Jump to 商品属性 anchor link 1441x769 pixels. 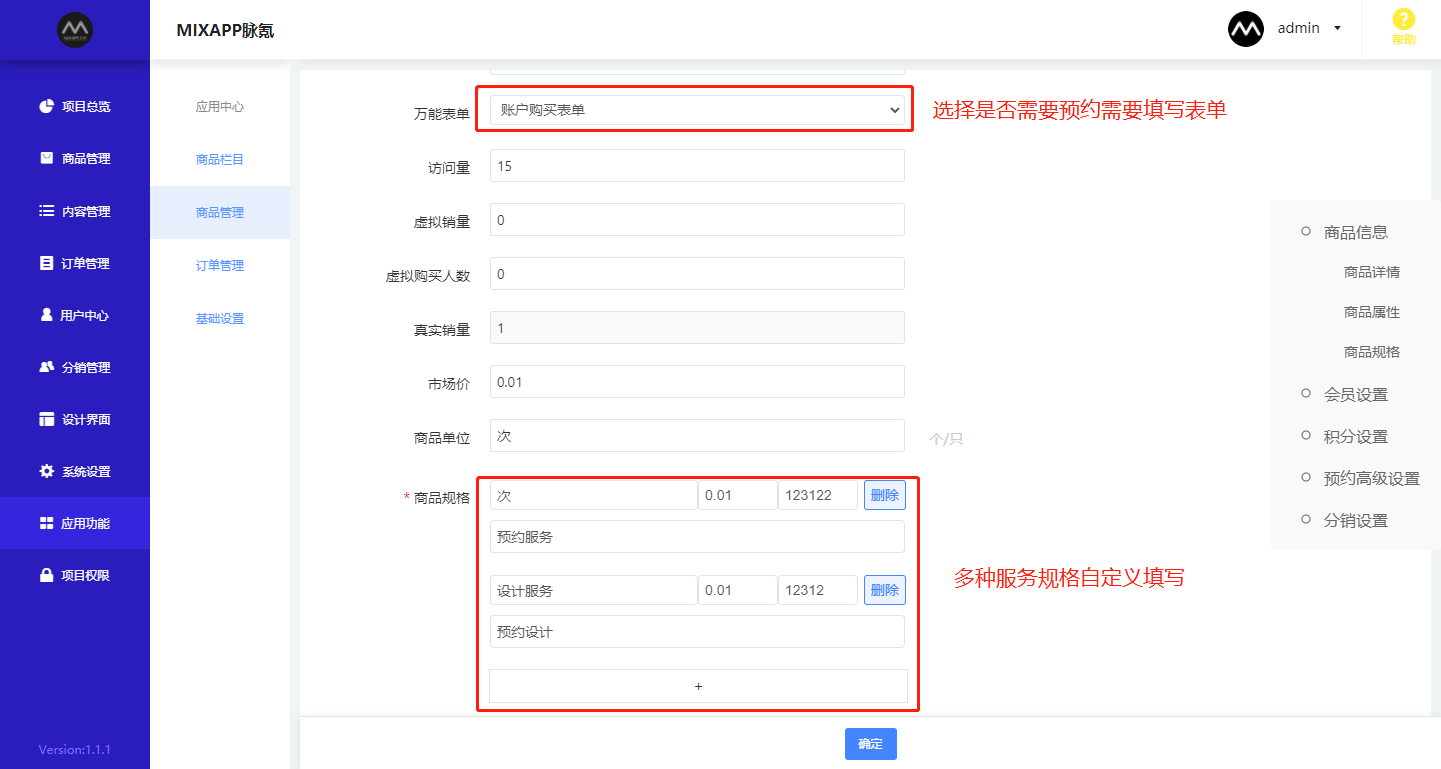[1372, 312]
